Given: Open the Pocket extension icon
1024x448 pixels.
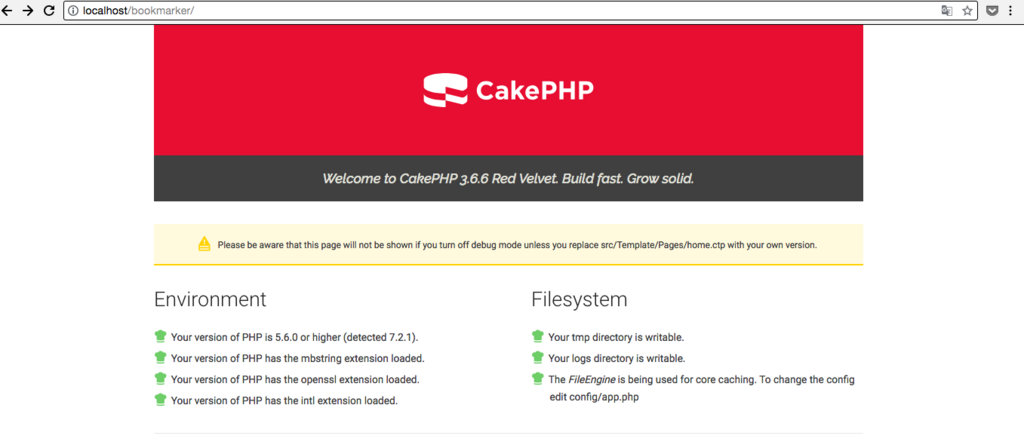Looking at the screenshot, I should pyautogui.click(x=991, y=10).
